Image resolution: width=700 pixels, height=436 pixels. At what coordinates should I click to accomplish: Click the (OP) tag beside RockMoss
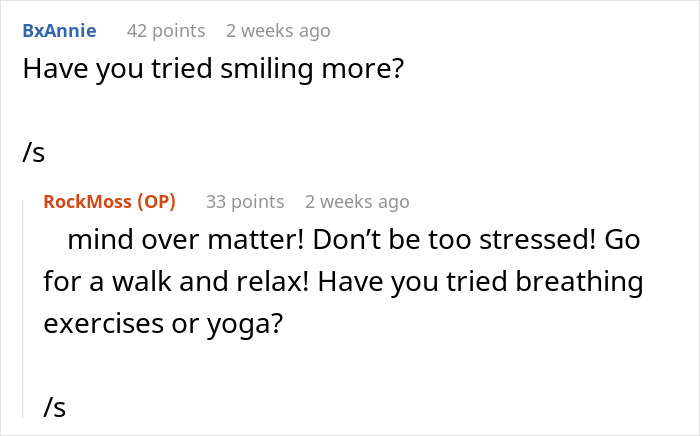pos(156,202)
